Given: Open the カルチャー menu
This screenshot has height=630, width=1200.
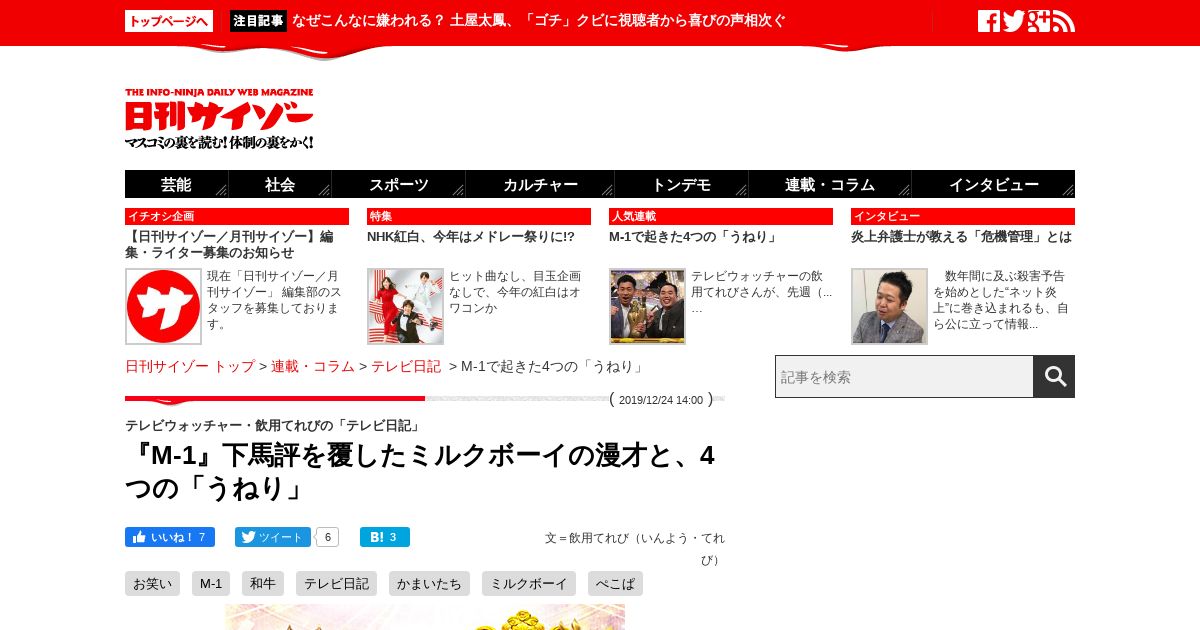Looking at the screenshot, I should (x=540, y=184).
